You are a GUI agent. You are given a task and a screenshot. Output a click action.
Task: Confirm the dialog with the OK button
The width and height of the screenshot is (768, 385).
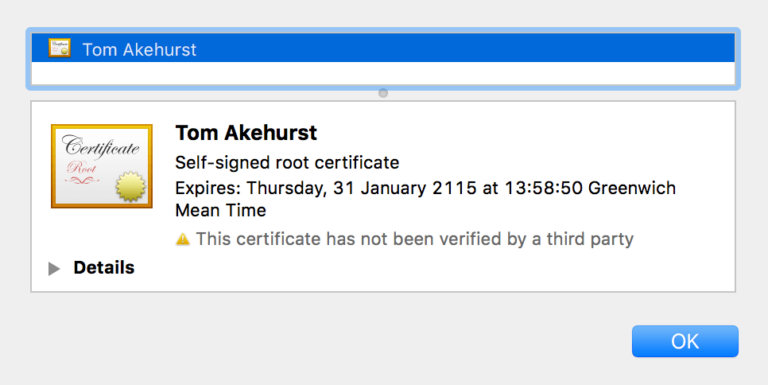click(x=685, y=341)
